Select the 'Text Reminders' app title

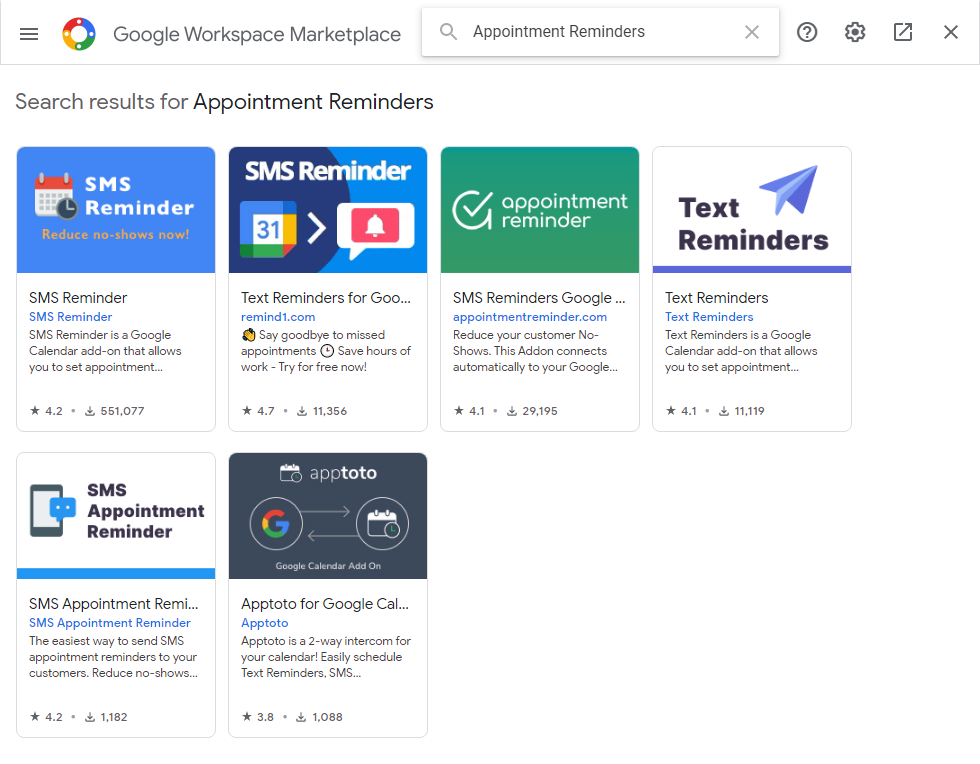pos(717,298)
